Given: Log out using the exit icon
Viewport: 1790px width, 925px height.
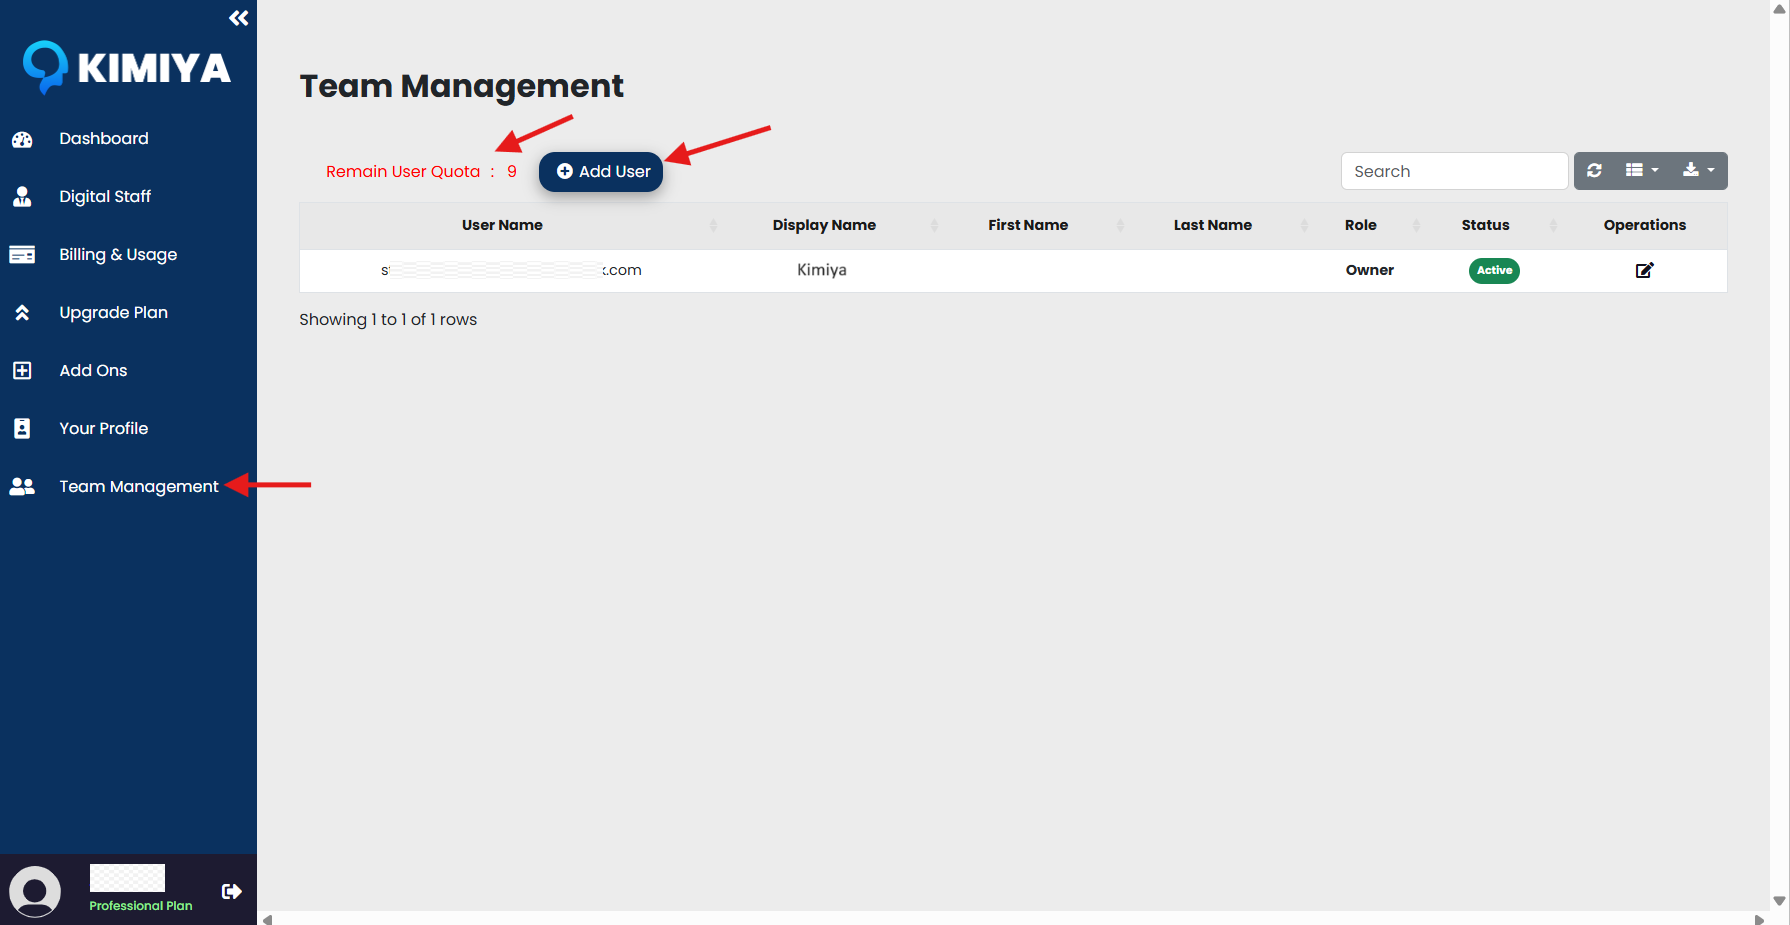Looking at the screenshot, I should point(232,891).
